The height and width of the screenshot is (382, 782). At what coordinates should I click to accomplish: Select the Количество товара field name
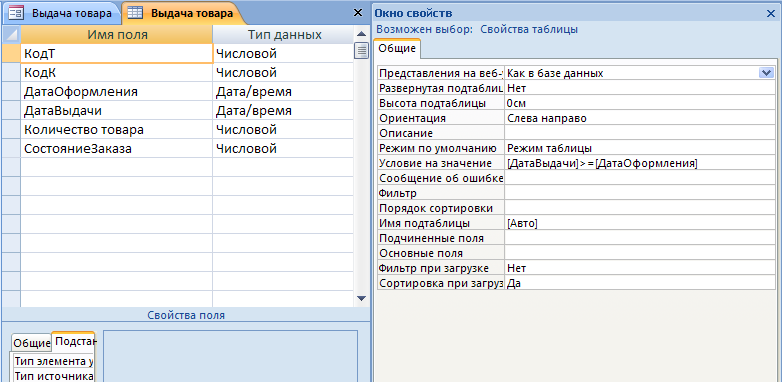point(117,130)
